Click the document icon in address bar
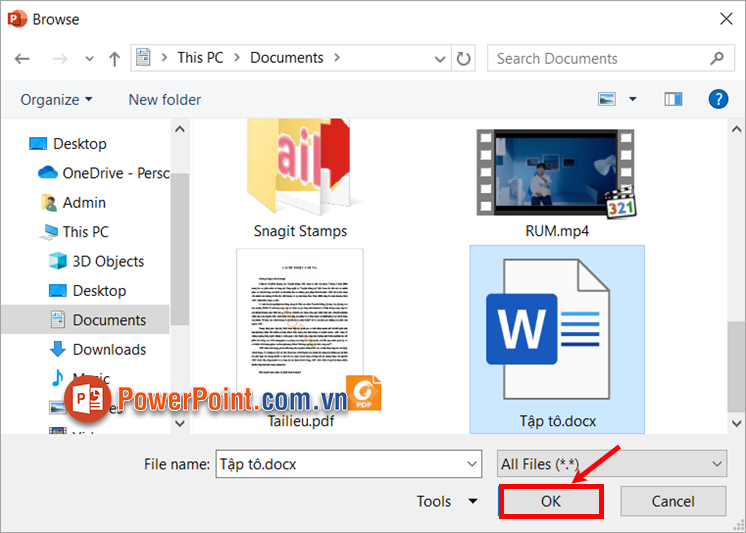Screen dimensions: 746x533 tap(143, 58)
